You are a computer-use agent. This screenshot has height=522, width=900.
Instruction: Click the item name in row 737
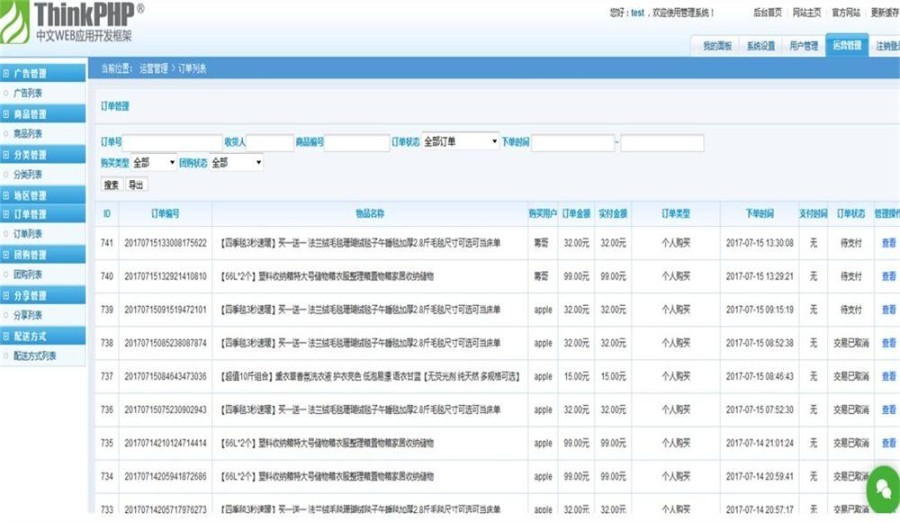click(370, 376)
